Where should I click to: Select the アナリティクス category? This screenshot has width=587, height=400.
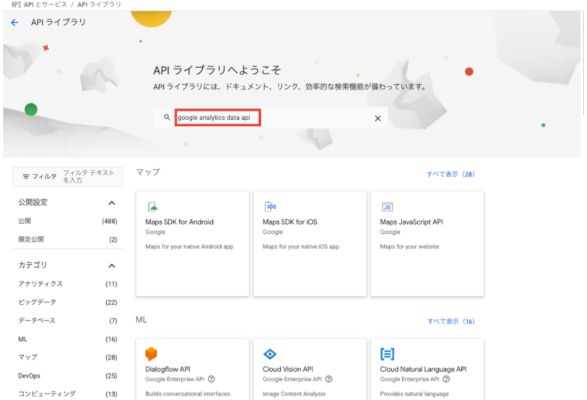coord(68,284)
